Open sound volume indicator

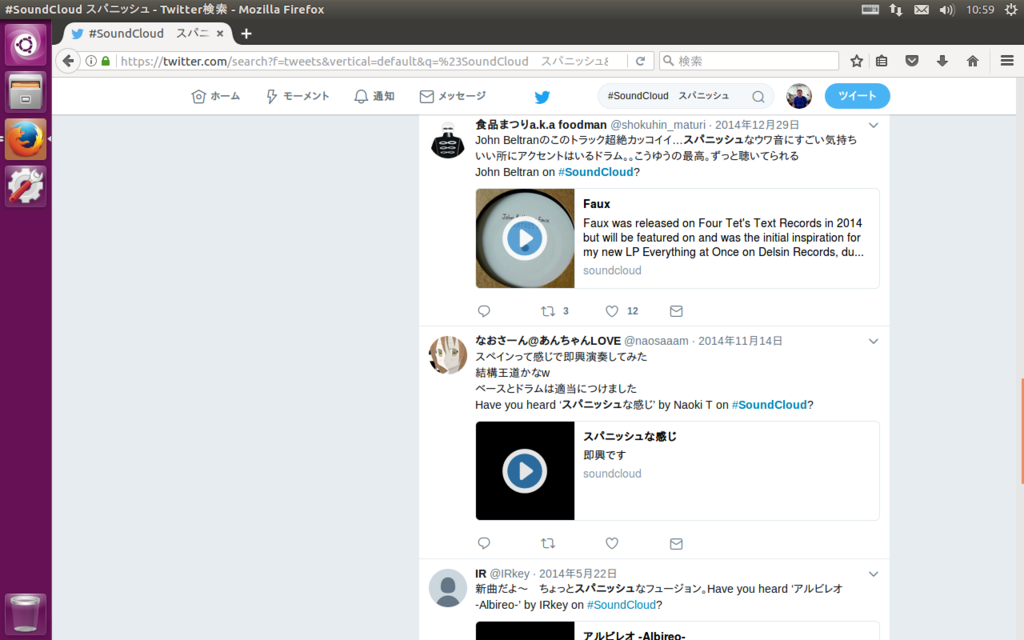click(x=946, y=10)
